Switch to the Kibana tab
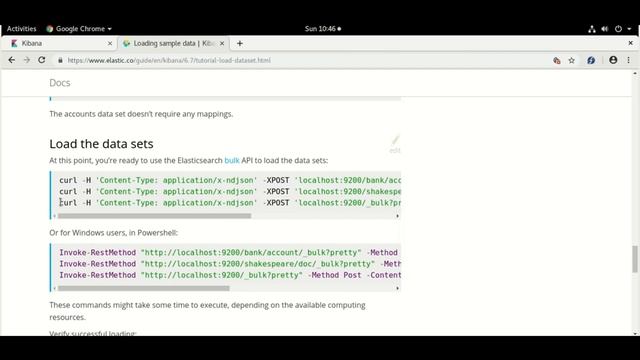This screenshot has width=640, height=360. tap(60, 43)
